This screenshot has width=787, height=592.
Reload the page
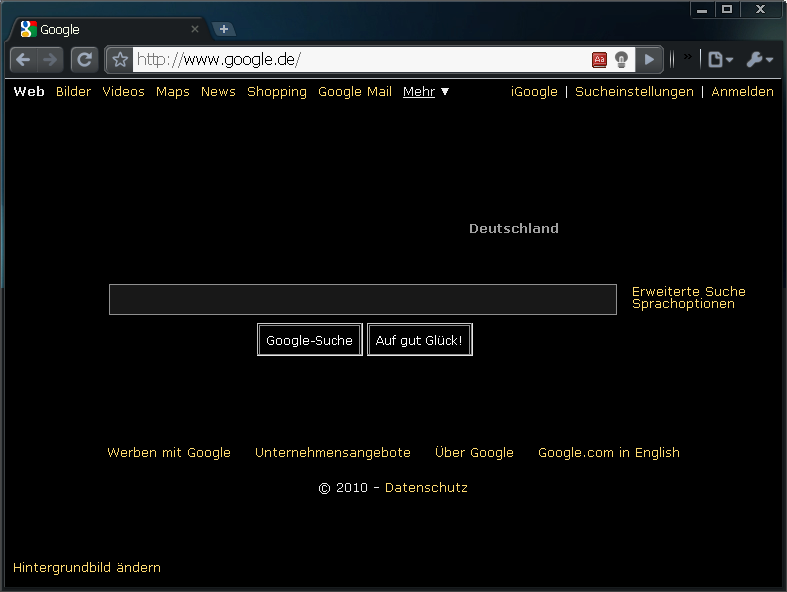[x=84, y=60]
